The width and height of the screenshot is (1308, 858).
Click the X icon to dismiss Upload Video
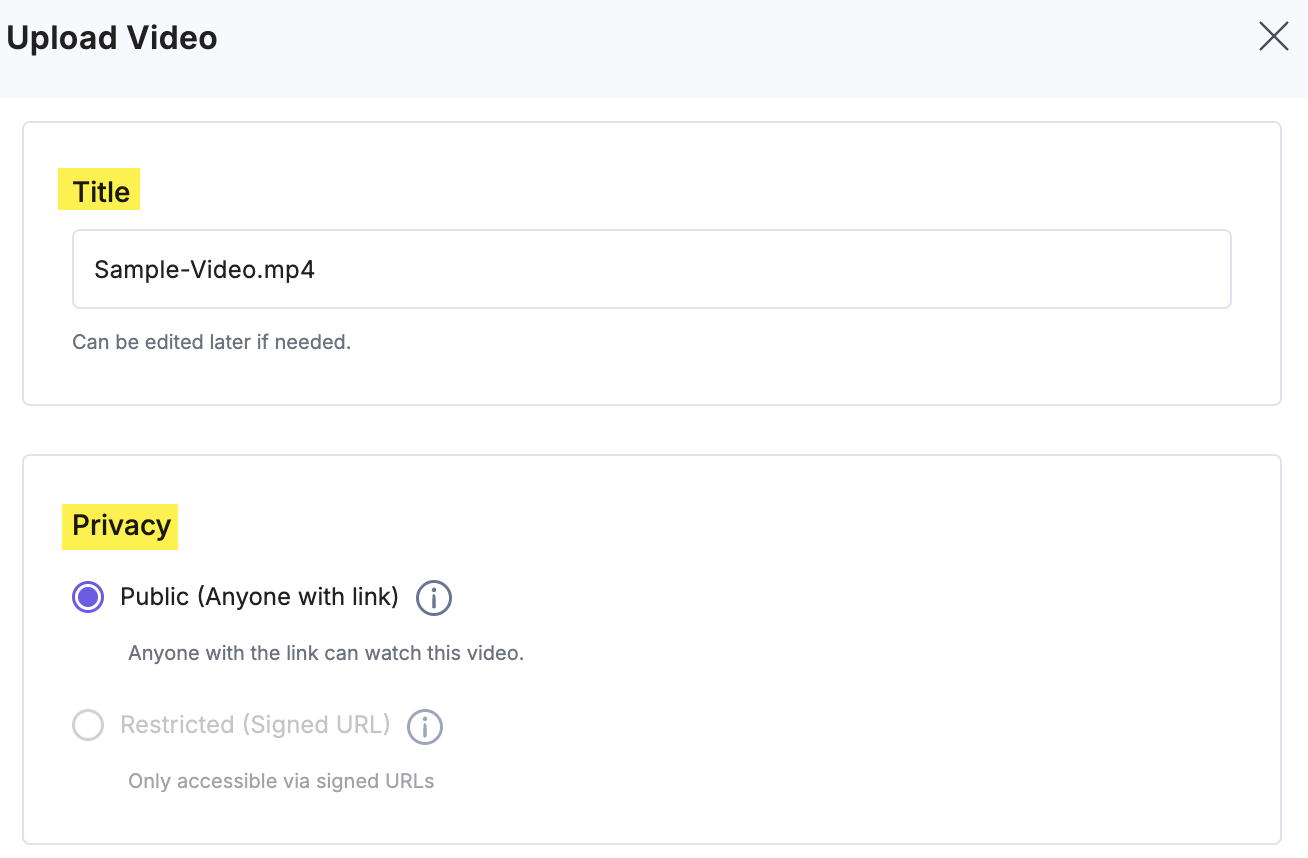coord(1273,35)
